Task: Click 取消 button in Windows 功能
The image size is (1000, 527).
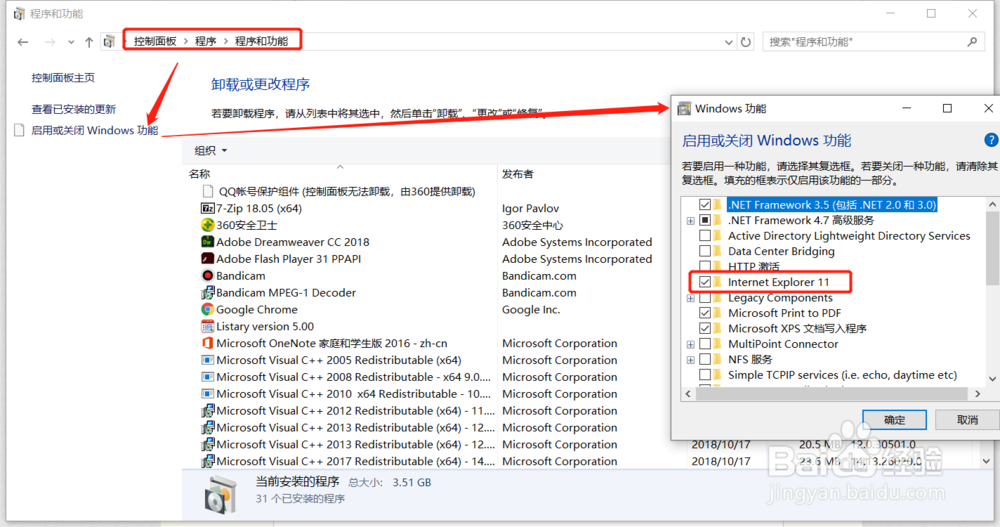Action: coord(967,420)
